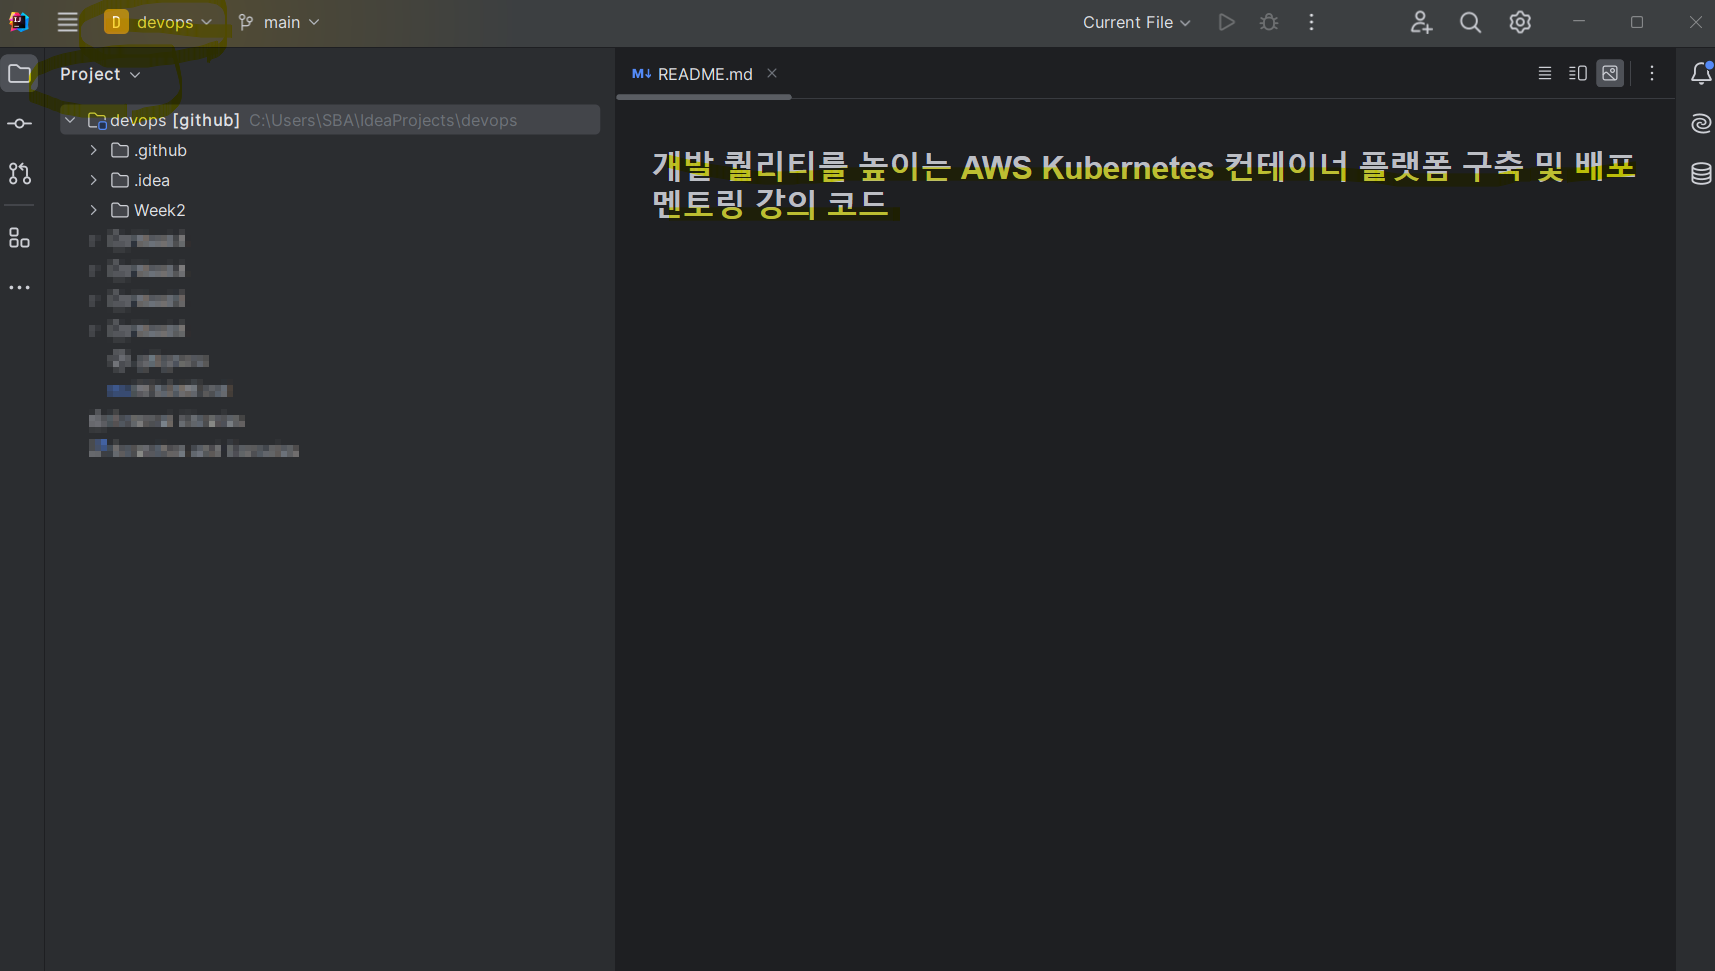The image size is (1715, 971).
Task: Close the README.md tab
Action: [772, 73]
